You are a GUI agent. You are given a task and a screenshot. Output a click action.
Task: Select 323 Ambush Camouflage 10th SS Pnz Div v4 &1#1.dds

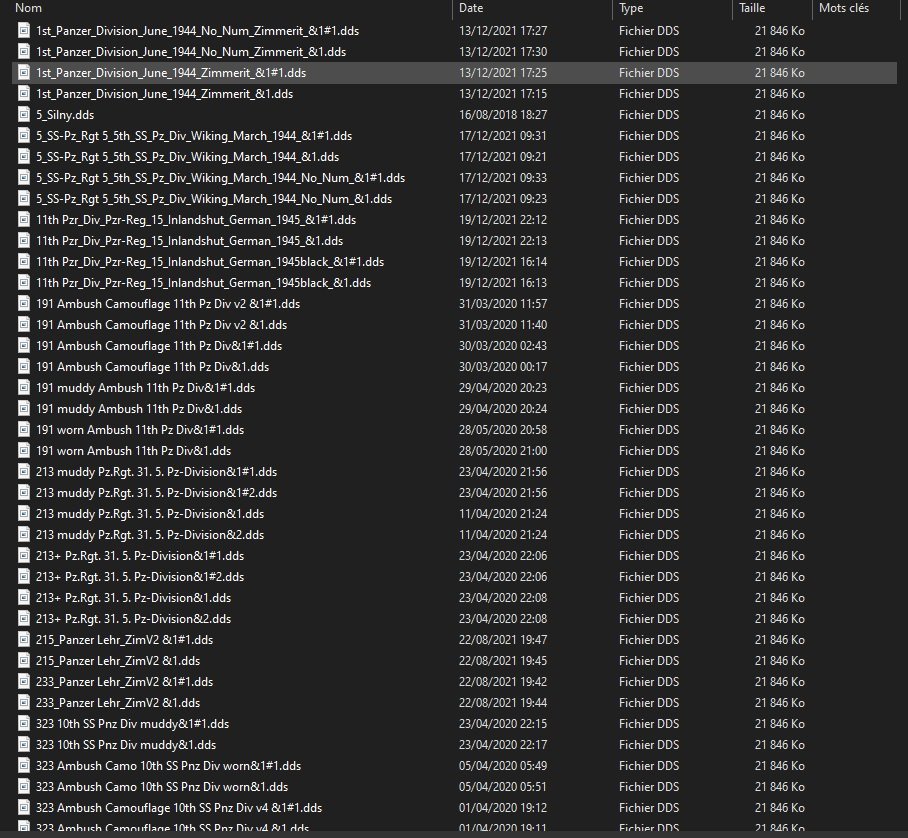[179, 807]
